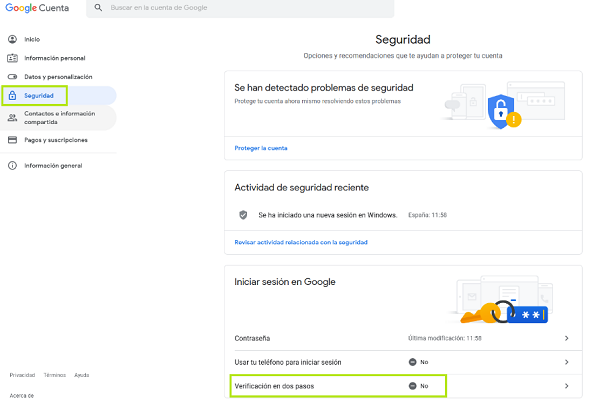Open Revisar actividad relacionada con la seguridad
This screenshot has width=600, height=403.
coord(300,242)
